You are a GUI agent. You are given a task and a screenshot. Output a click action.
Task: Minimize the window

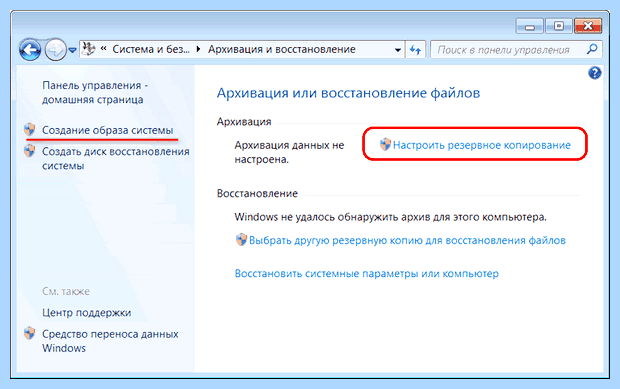point(530,26)
